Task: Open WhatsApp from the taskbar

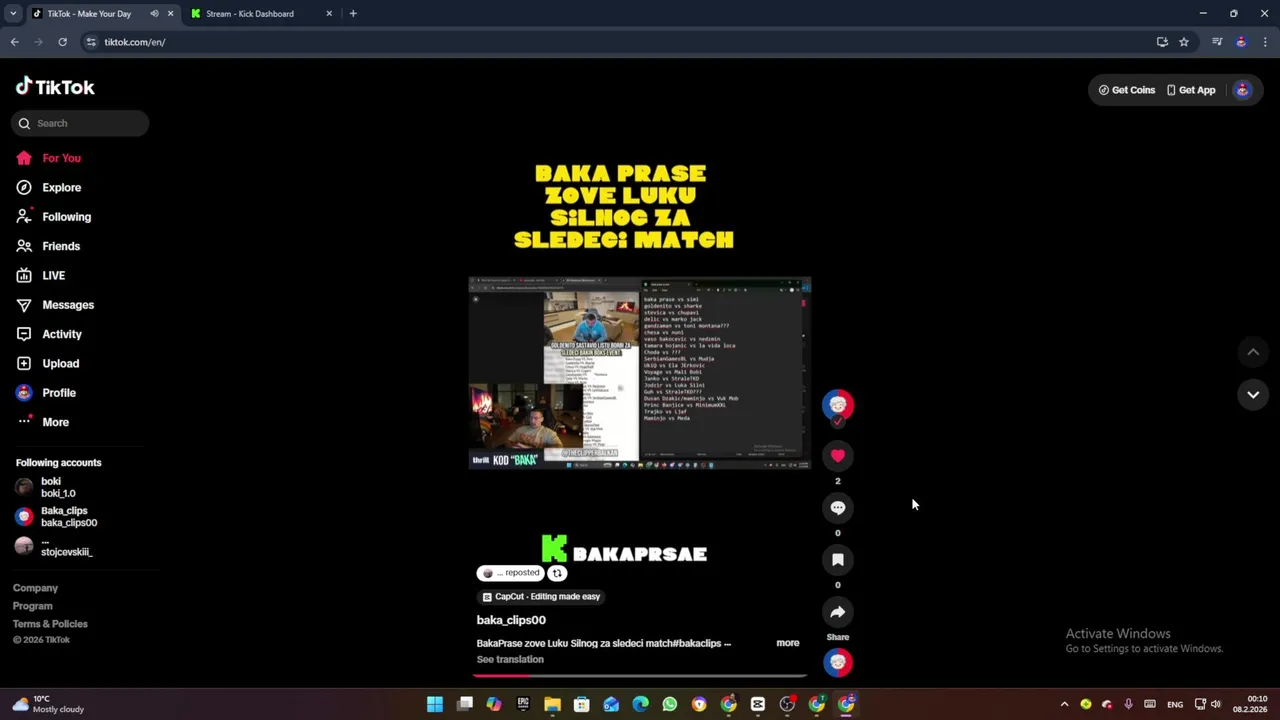Action: coord(670,704)
